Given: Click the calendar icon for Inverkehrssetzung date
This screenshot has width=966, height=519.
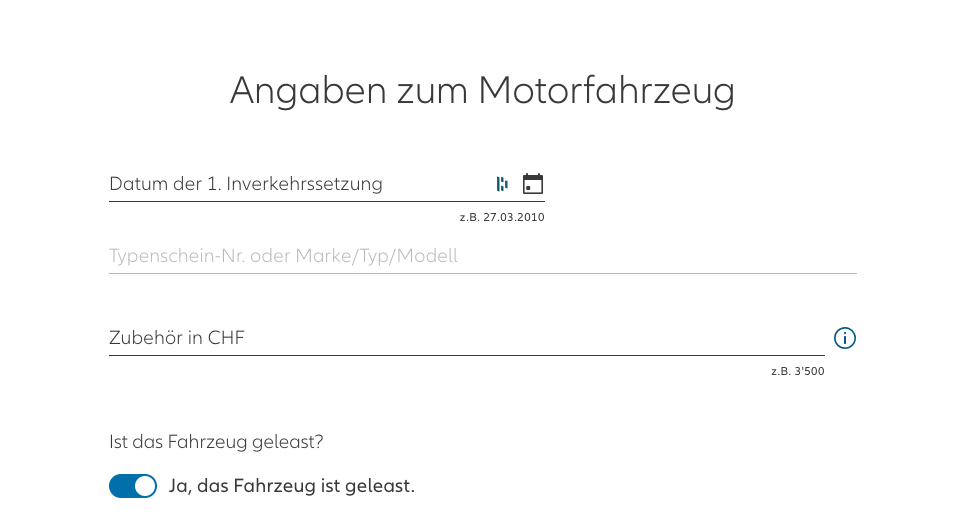Looking at the screenshot, I should (x=533, y=184).
